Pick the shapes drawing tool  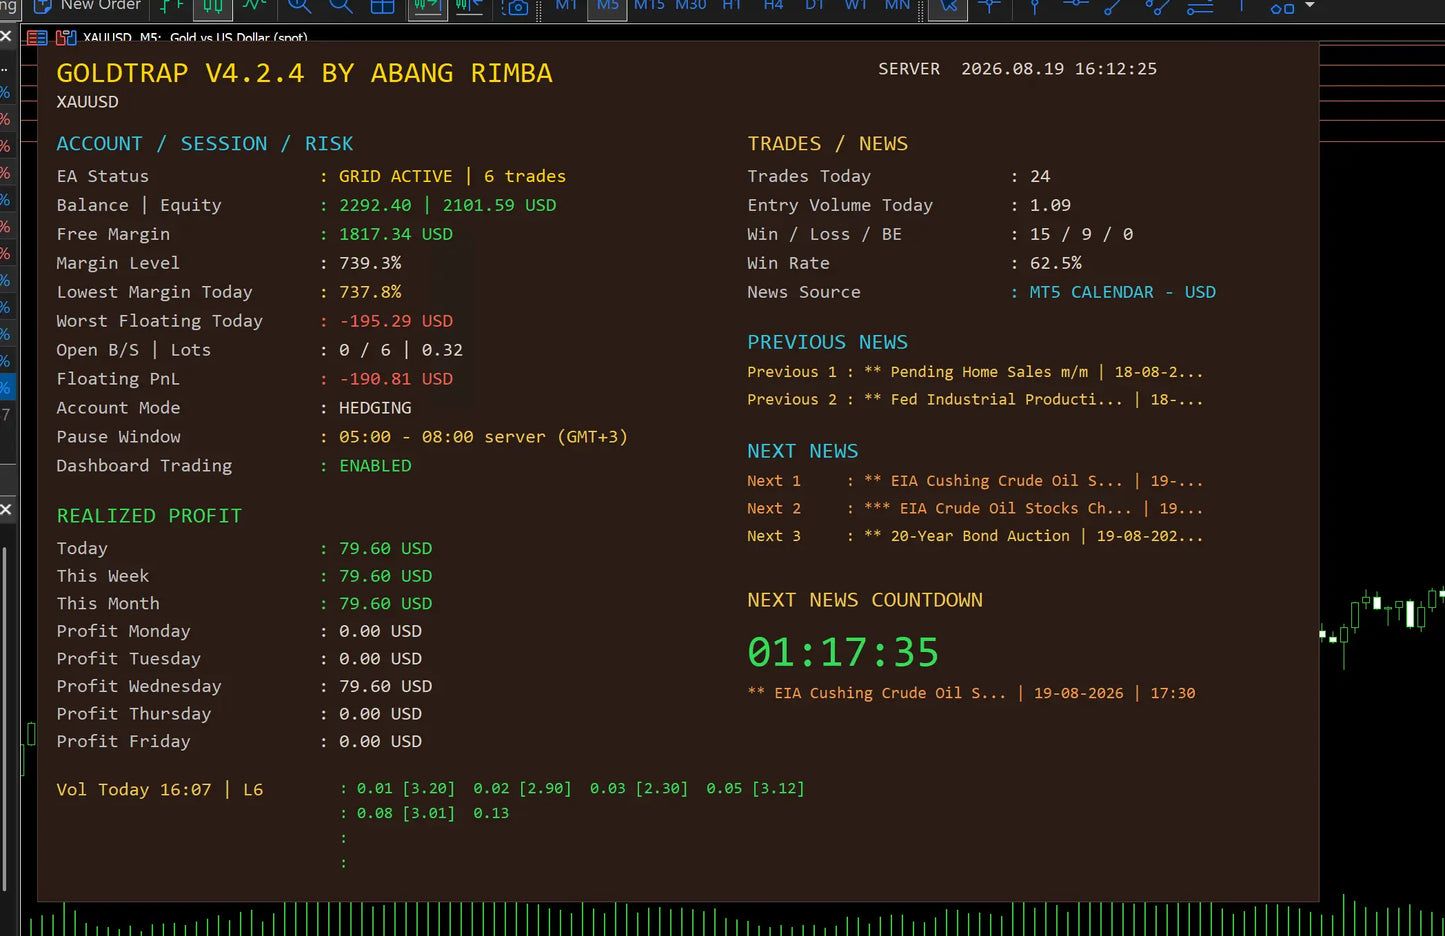pyautogui.click(x=1282, y=7)
